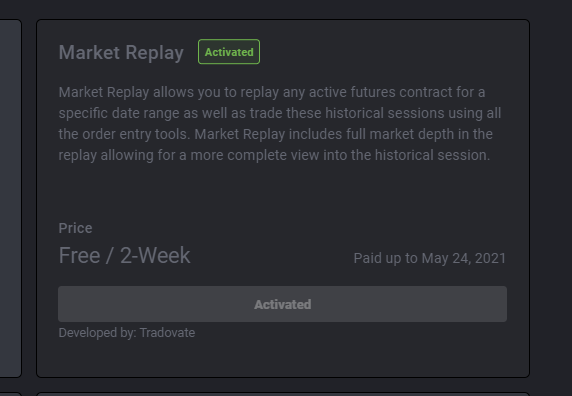Select the Market Replay card title
The image size is (572, 396).
click(121, 53)
